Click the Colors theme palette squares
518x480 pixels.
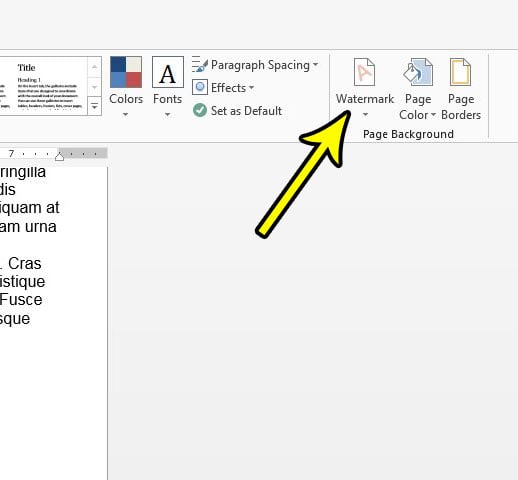(126, 72)
